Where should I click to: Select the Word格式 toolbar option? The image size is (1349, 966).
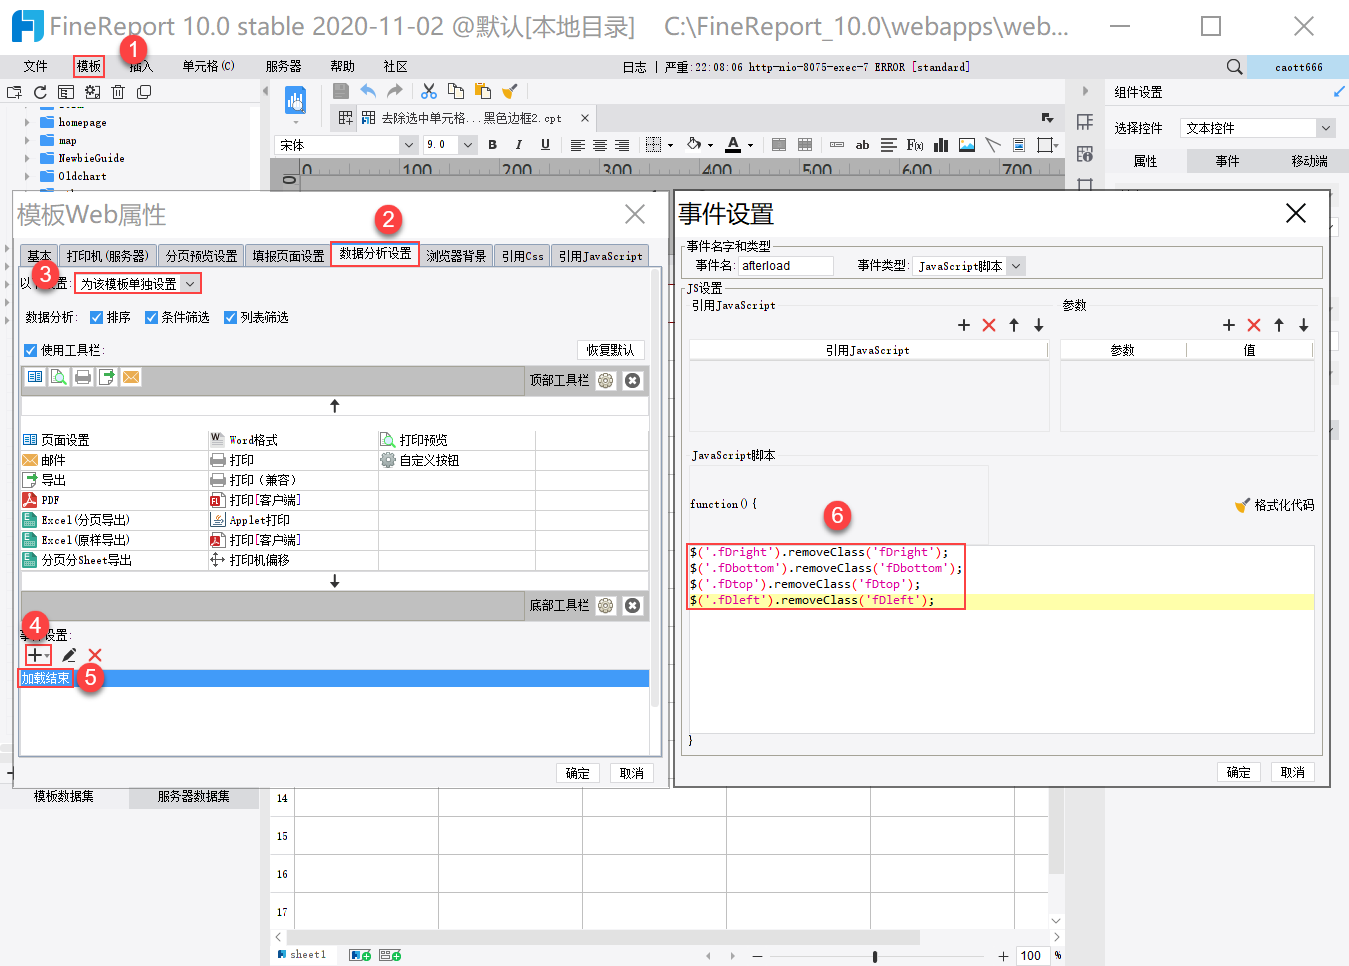tap(244, 440)
